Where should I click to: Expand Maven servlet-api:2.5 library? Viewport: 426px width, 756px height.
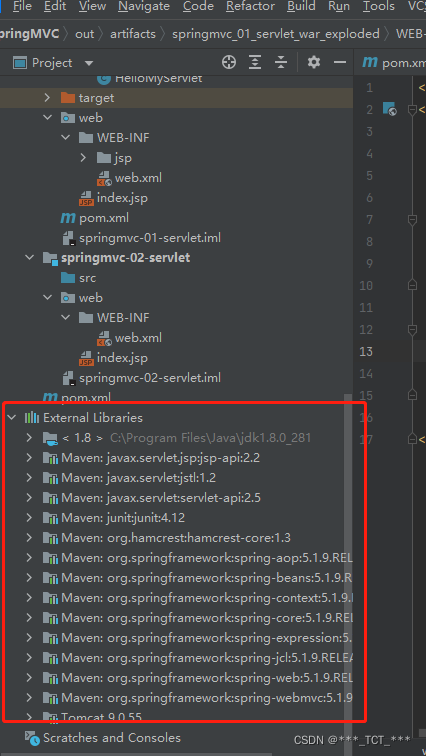[x=30, y=498]
